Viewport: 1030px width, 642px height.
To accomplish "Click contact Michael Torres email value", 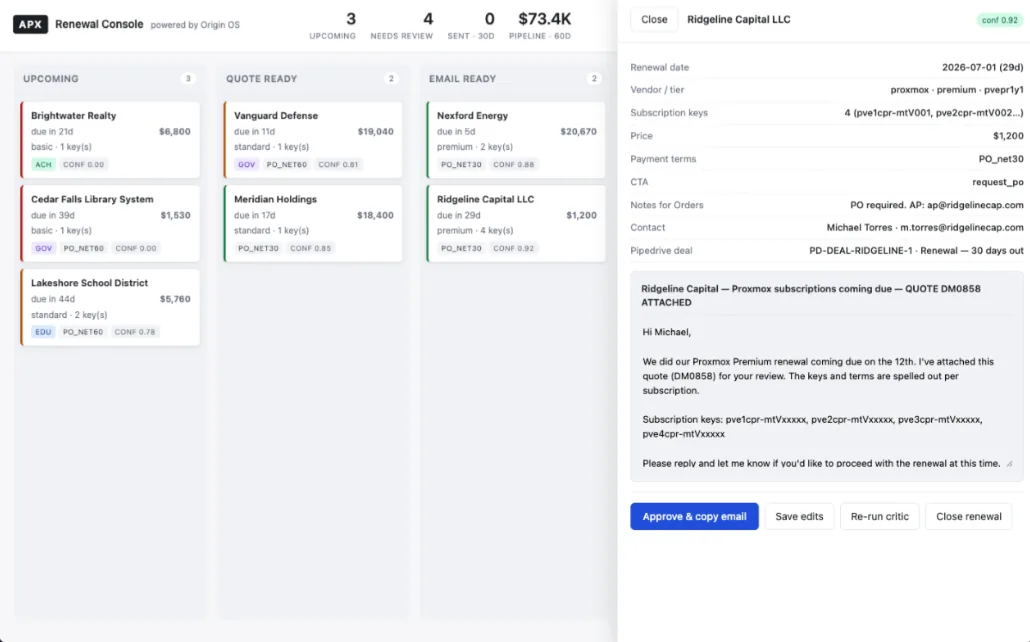I will [925, 227].
